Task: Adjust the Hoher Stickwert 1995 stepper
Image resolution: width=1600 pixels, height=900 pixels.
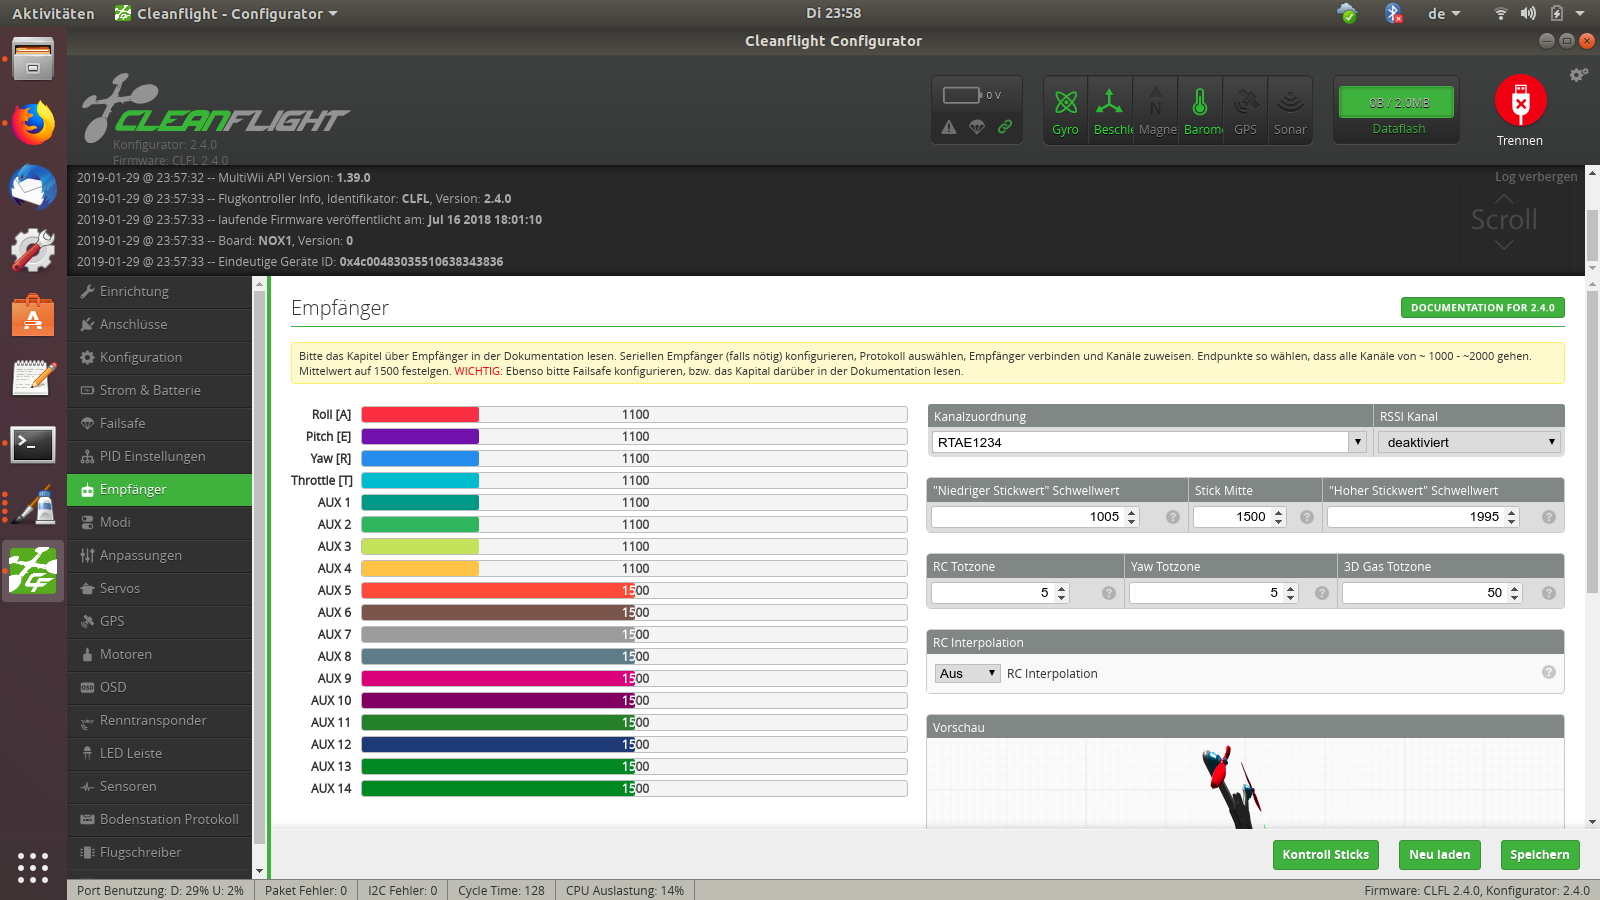Action: click(1512, 517)
